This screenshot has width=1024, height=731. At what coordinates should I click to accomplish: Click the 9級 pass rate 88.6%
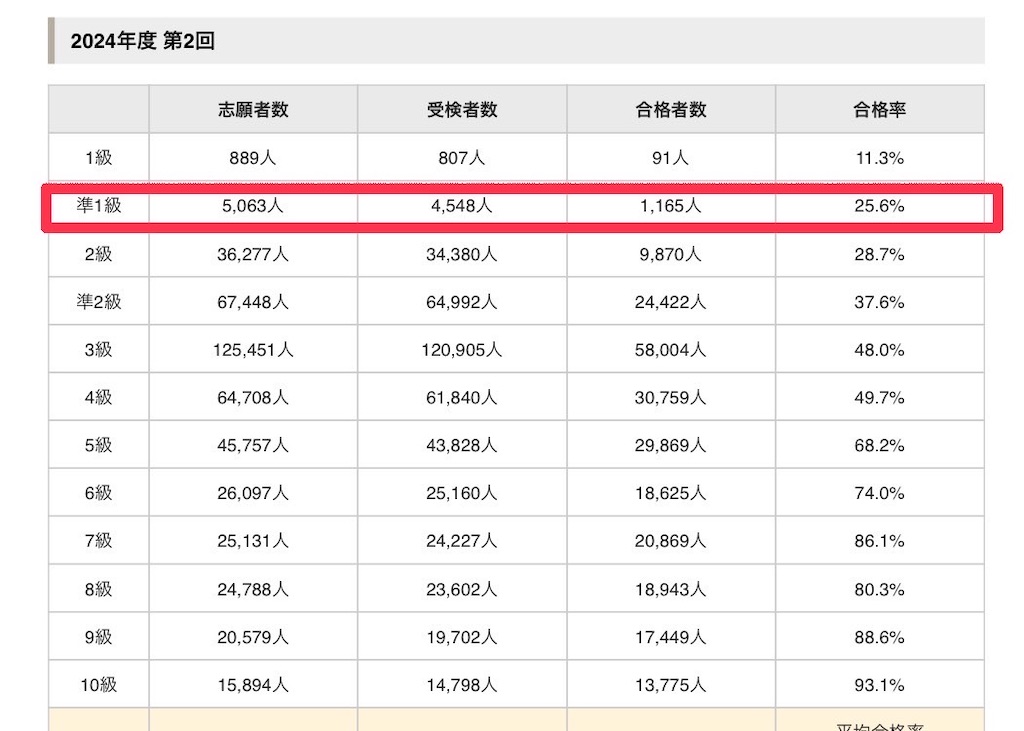[879, 637]
